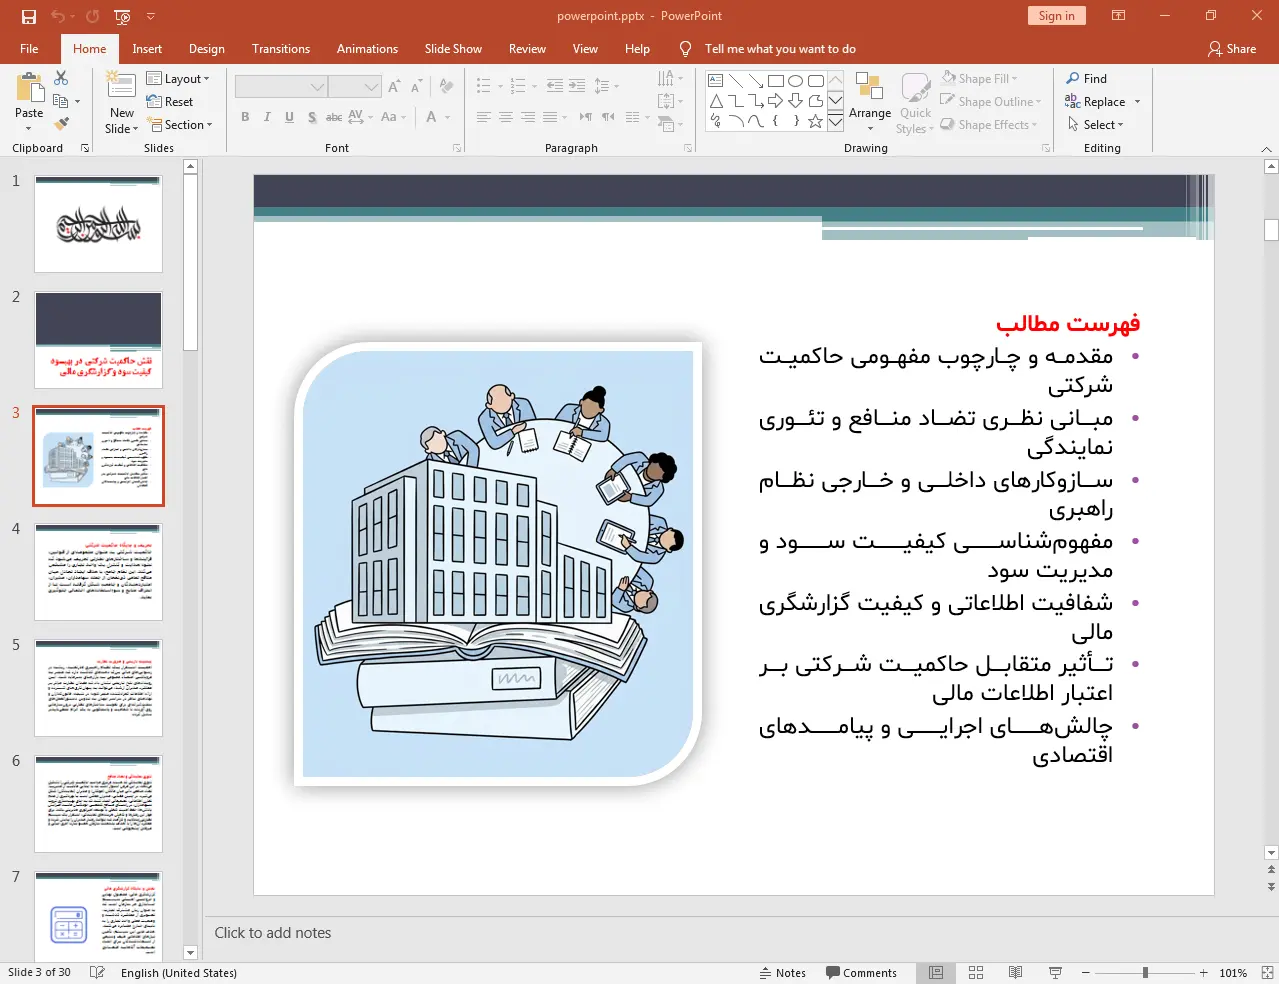Reset the slide layout
1279x984 pixels.
pyautogui.click(x=170, y=102)
